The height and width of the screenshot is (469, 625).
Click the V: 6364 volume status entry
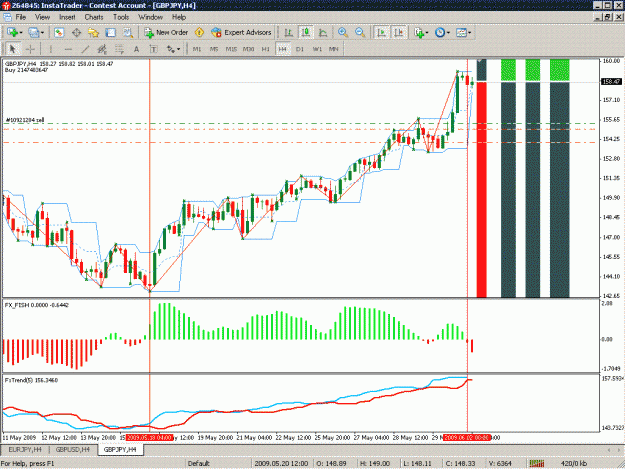[500, 463]
